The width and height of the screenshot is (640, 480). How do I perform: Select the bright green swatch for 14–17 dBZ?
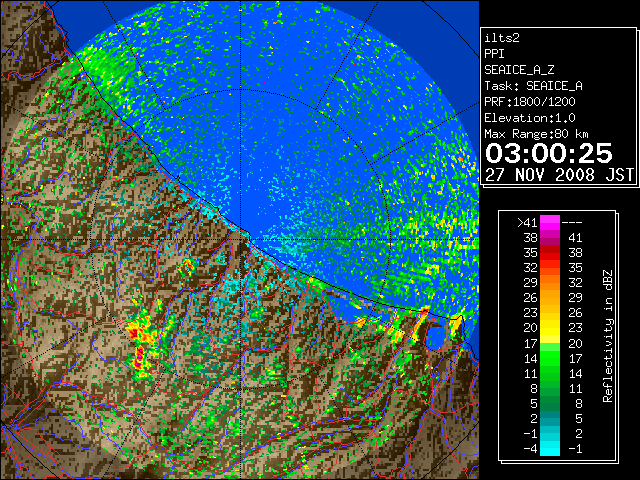(x=550, y=359)
